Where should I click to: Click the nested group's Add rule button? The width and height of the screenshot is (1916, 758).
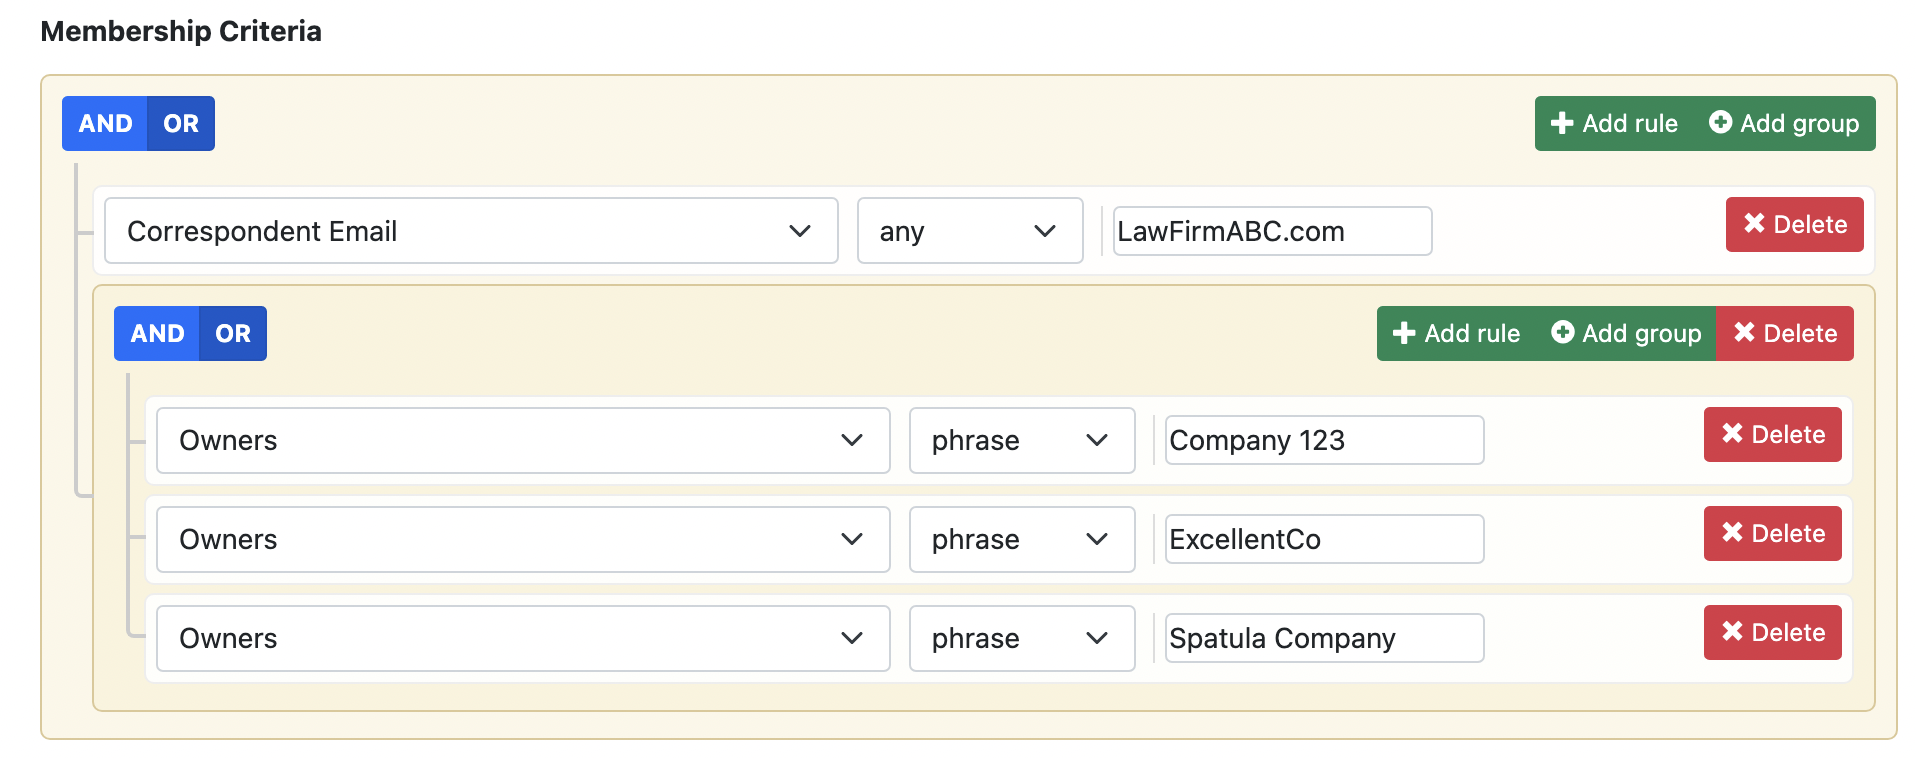1455,333
